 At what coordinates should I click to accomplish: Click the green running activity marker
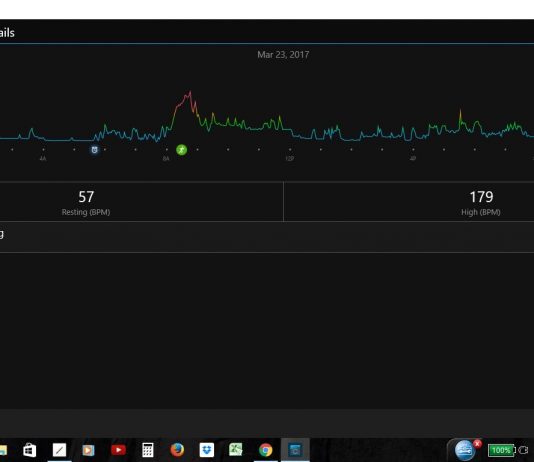coord(182,150)
